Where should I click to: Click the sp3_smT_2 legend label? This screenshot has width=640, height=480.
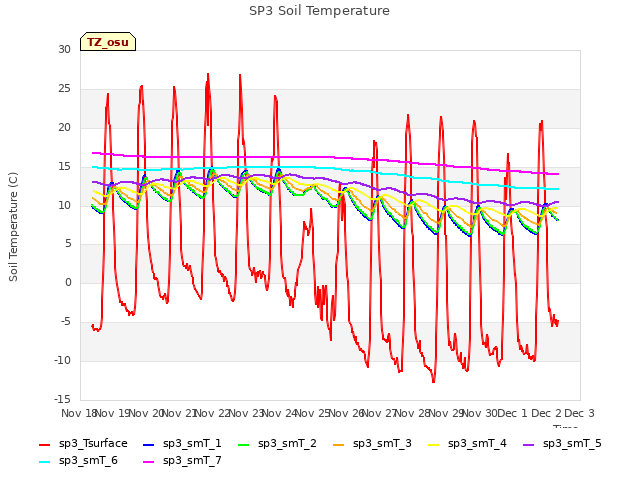coord(287,443)
